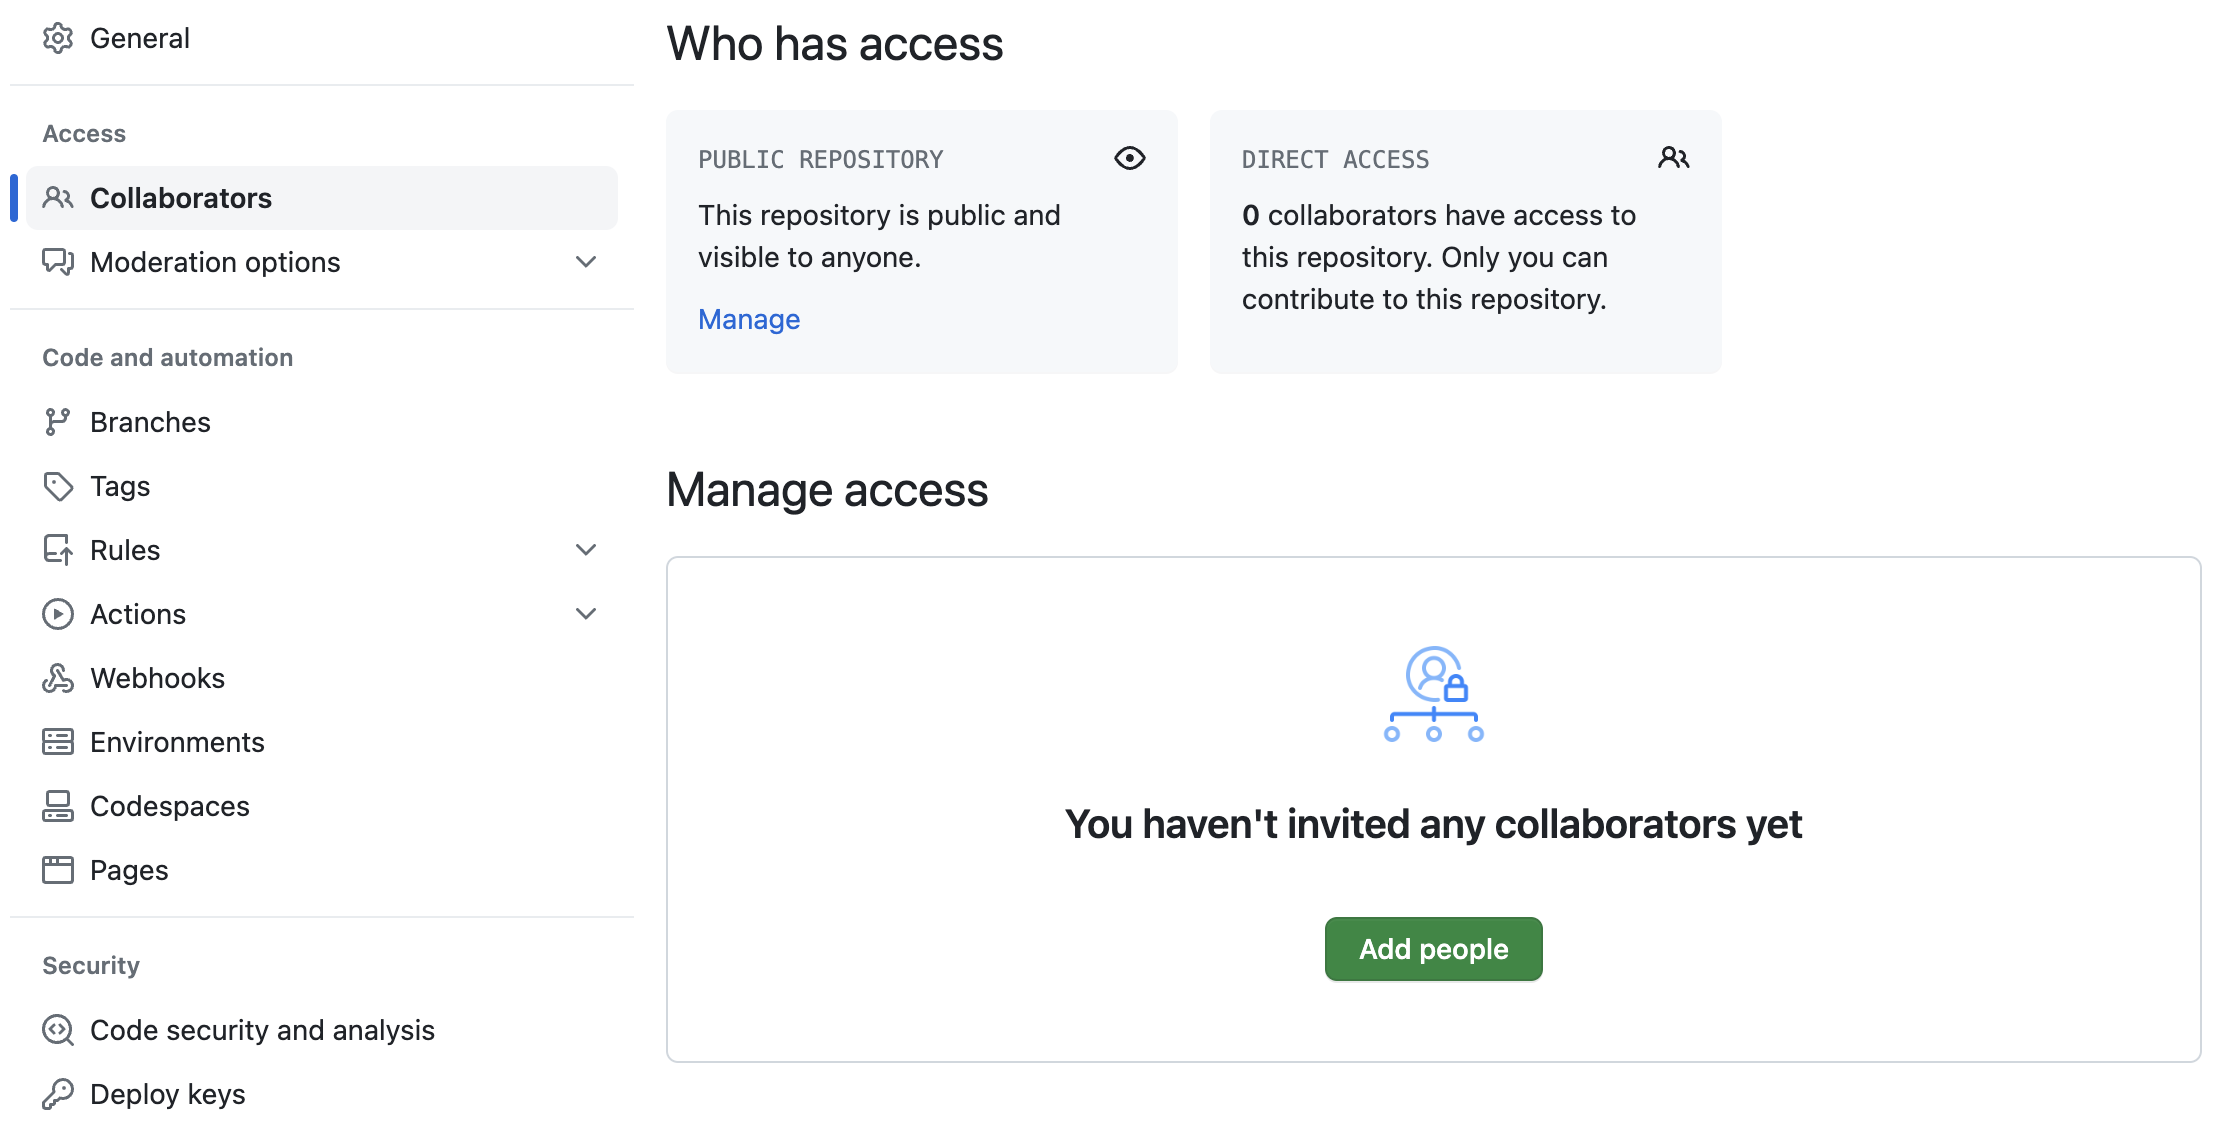The width and height of the screenshot is (2218, 1124).
Task: Expand the Actions submenu chevron
Action: [586, 614]
